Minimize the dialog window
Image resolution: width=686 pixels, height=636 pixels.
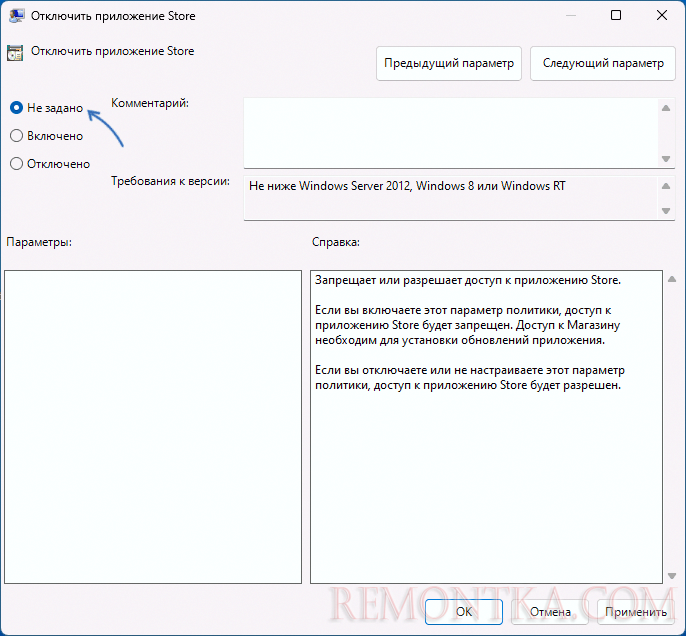click(570, 15)
